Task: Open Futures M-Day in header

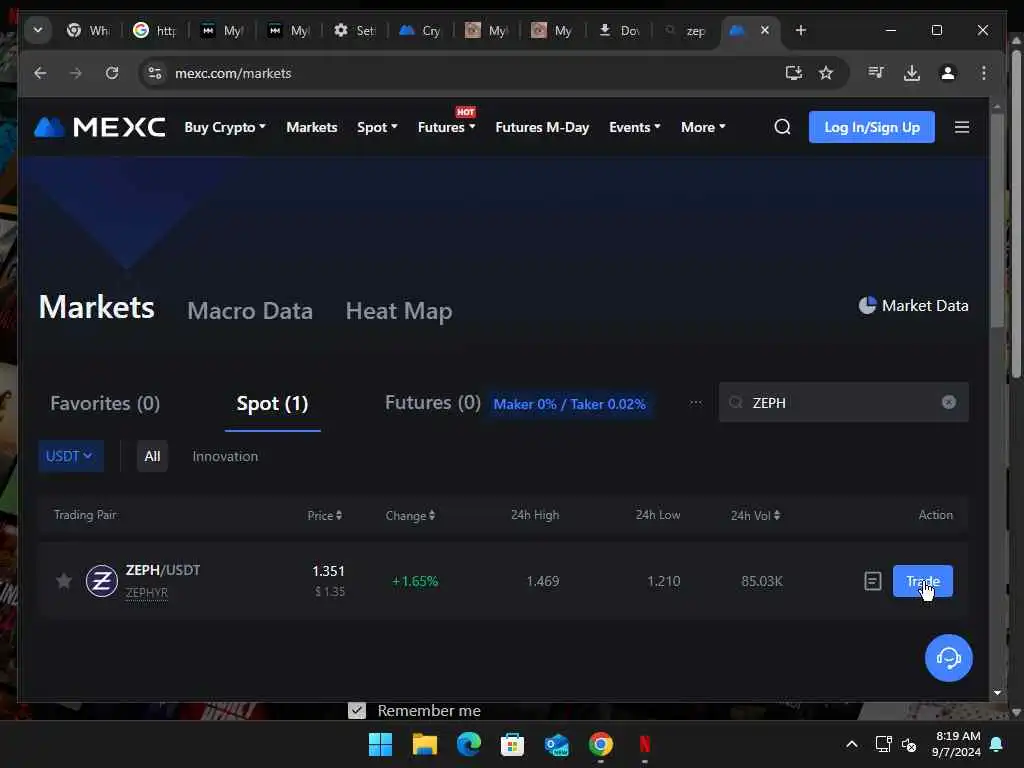Action: point(542,127)
